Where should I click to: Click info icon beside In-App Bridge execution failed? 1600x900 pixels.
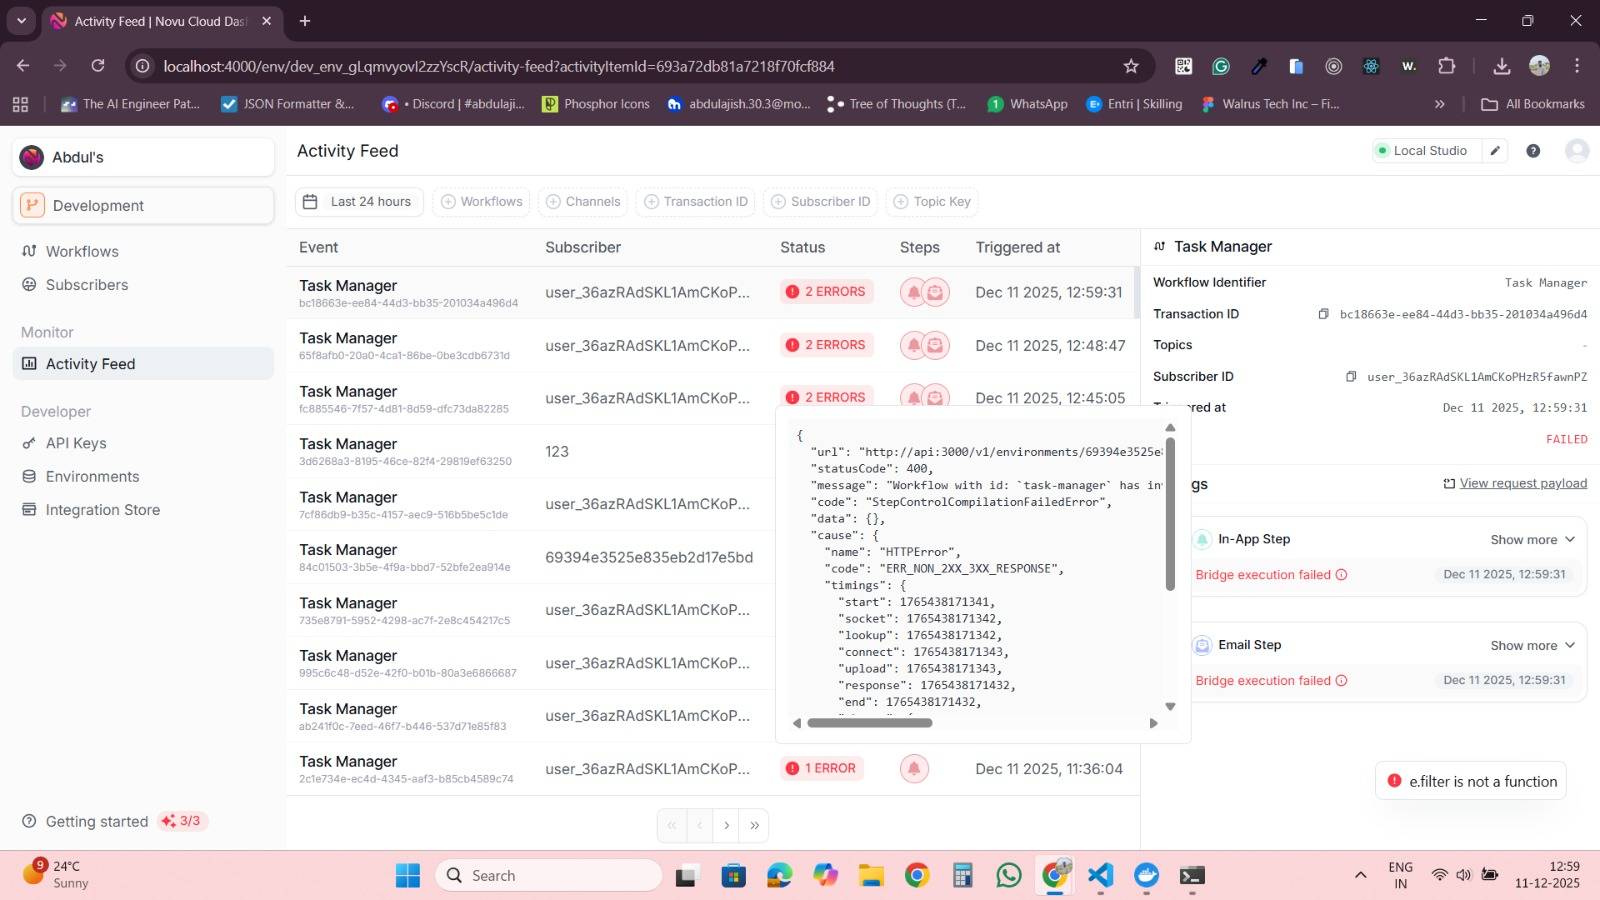pyautogui.click(x=1341, y=575)
